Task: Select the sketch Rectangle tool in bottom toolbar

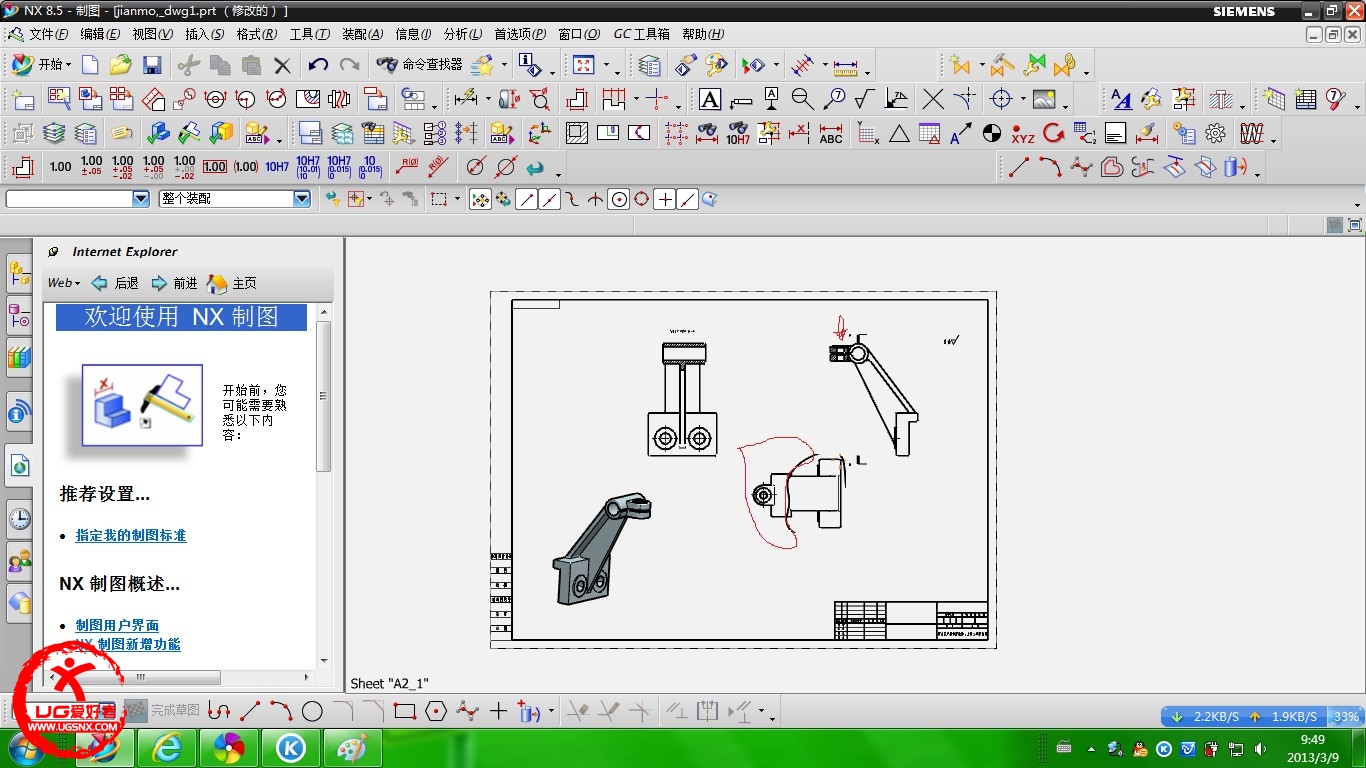Action: click(404, 712)
